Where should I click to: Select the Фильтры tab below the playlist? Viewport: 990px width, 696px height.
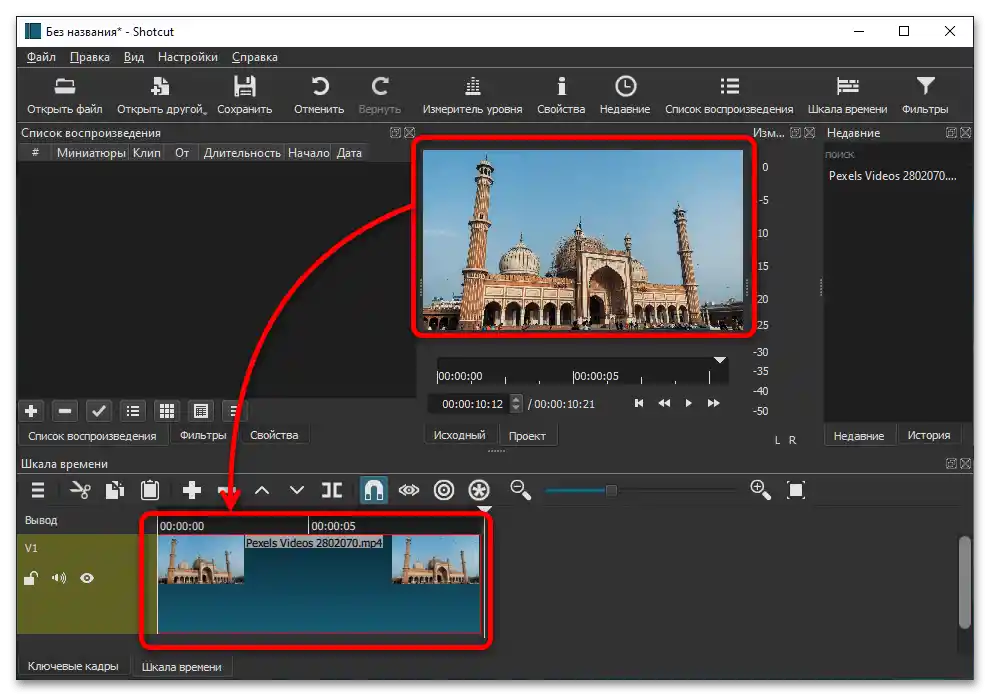pos(203,435)
